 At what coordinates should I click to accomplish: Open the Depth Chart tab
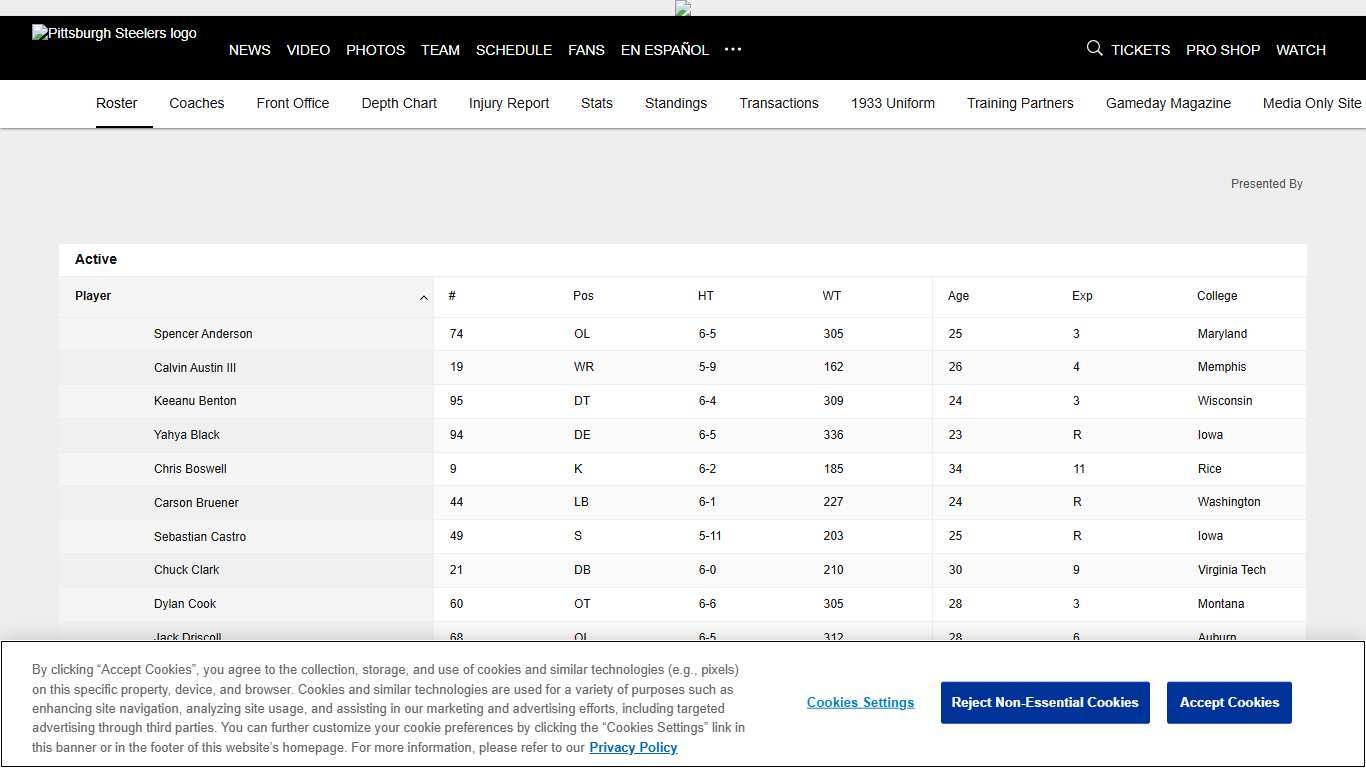click(x=398, y=103)
